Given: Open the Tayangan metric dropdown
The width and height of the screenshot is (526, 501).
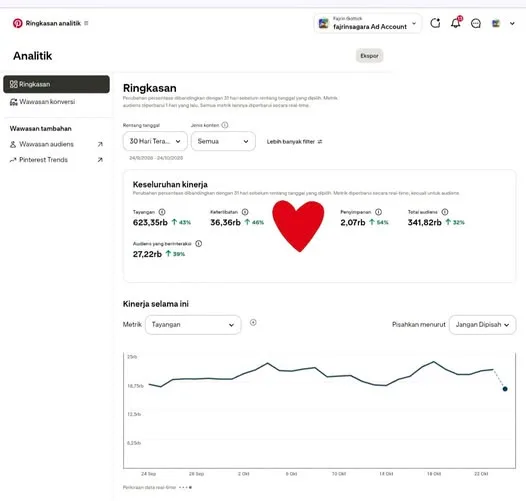Looking at the screenshot, I should (193, 324).
